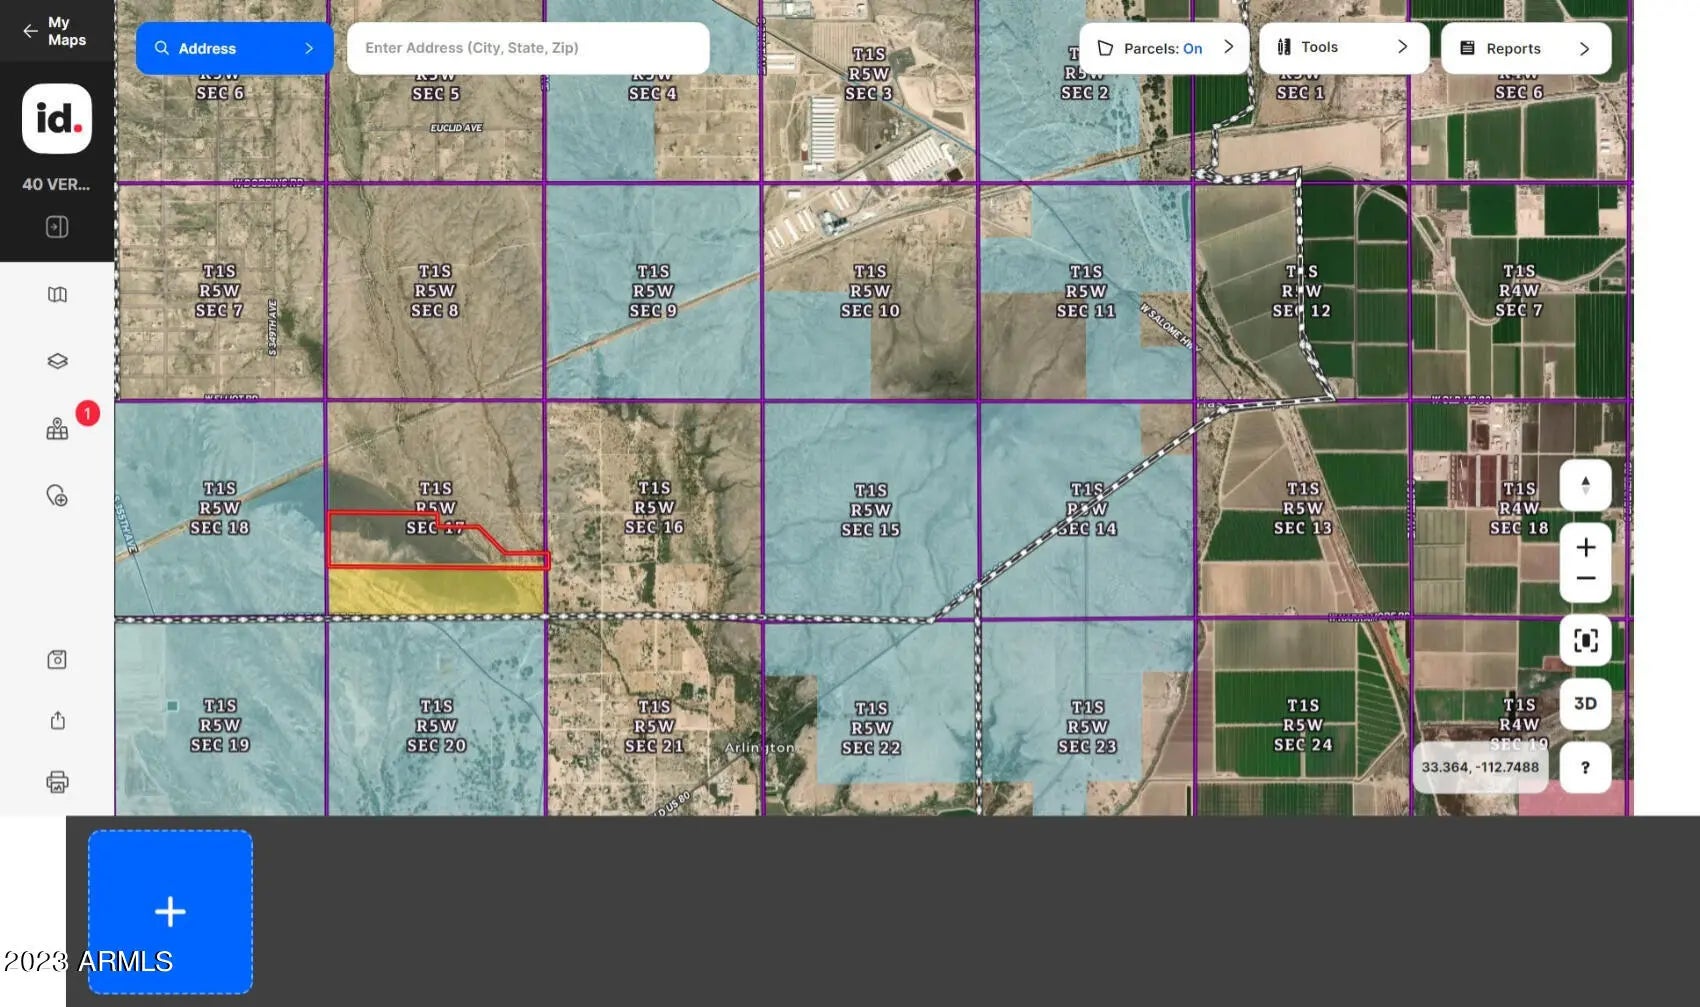
Task: Open the layers stack icon
Action: tap(57, 361)
